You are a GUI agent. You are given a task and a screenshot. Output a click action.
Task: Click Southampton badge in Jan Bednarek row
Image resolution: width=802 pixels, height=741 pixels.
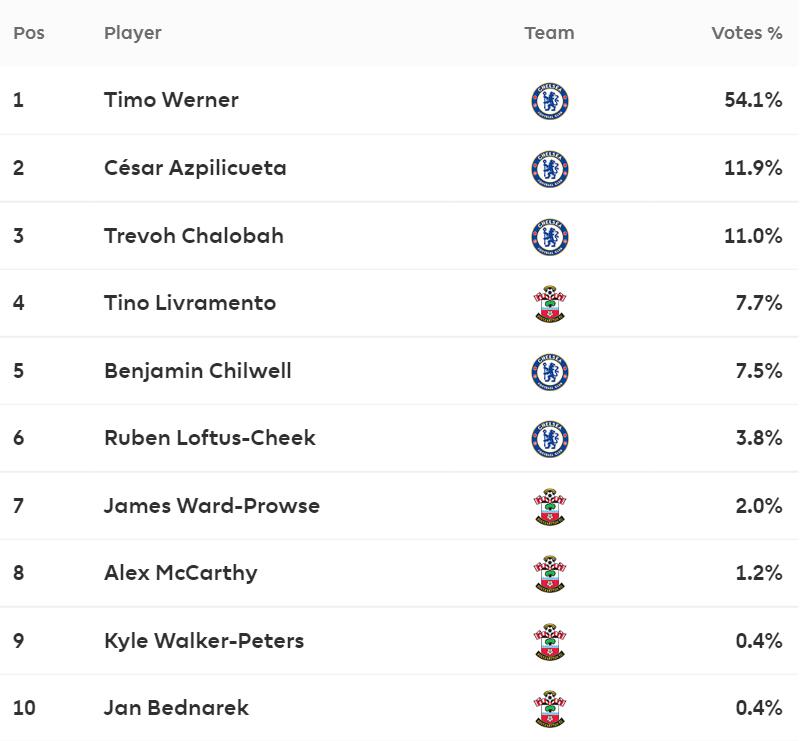pos(550,709)
